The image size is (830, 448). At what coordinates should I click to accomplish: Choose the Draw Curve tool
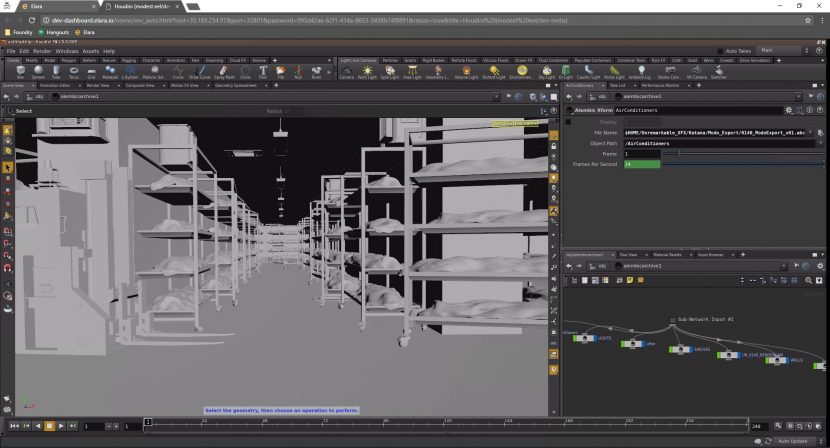[x=198, y=72]
